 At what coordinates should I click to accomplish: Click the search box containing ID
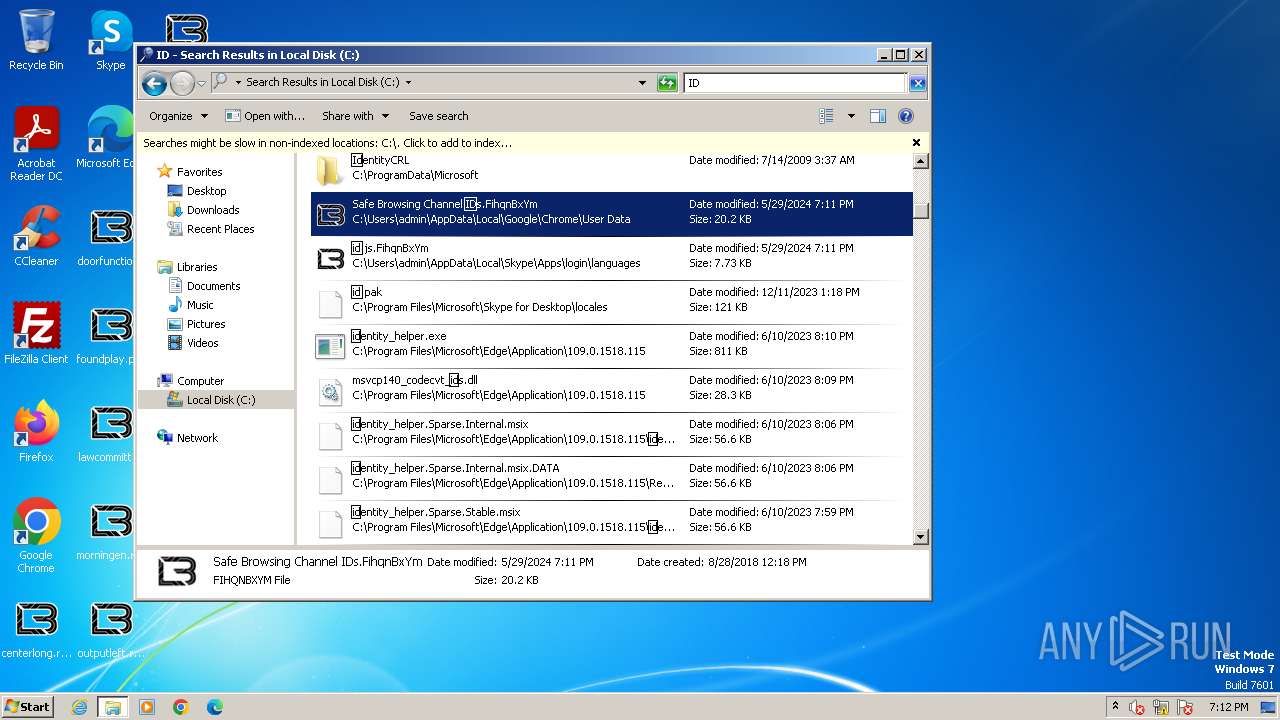pos(795,83)
